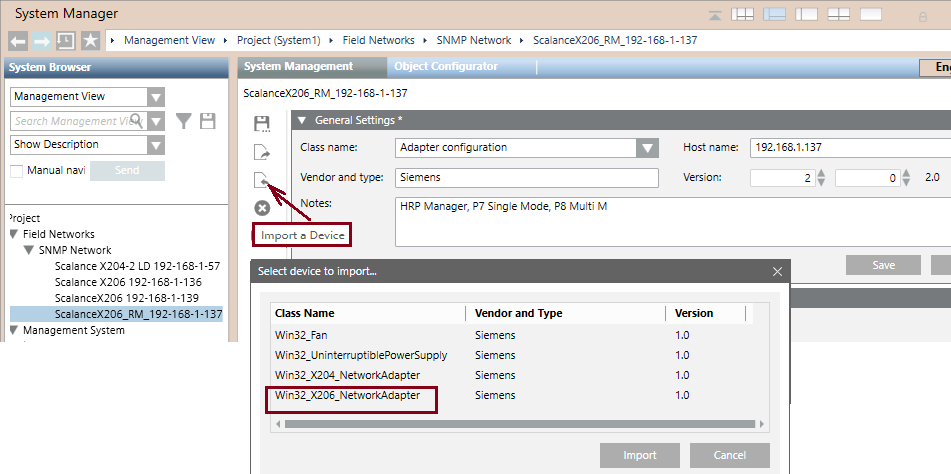951x474 pixels.
Task: Select the single-pane layout icon
Action: [871, 14]
